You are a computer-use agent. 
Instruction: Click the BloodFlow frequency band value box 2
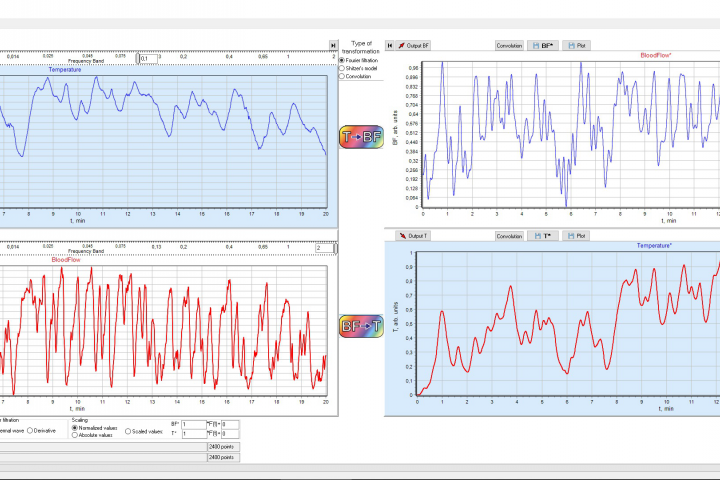click(324, 248)
